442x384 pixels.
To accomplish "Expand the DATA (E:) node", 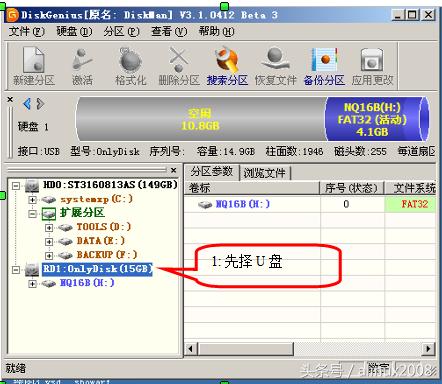I will pyautogui.click(x=49, y=241).
